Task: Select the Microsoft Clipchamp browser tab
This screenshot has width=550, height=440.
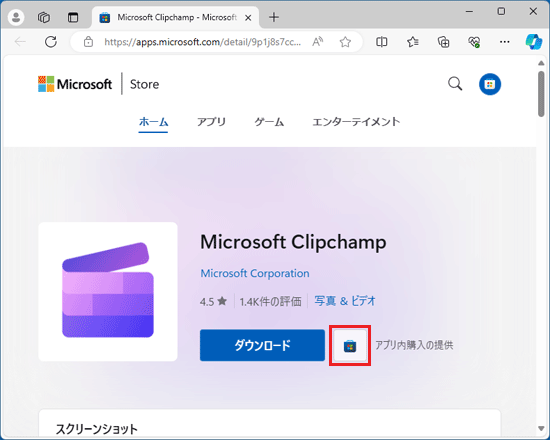Action: pos(175,17)
